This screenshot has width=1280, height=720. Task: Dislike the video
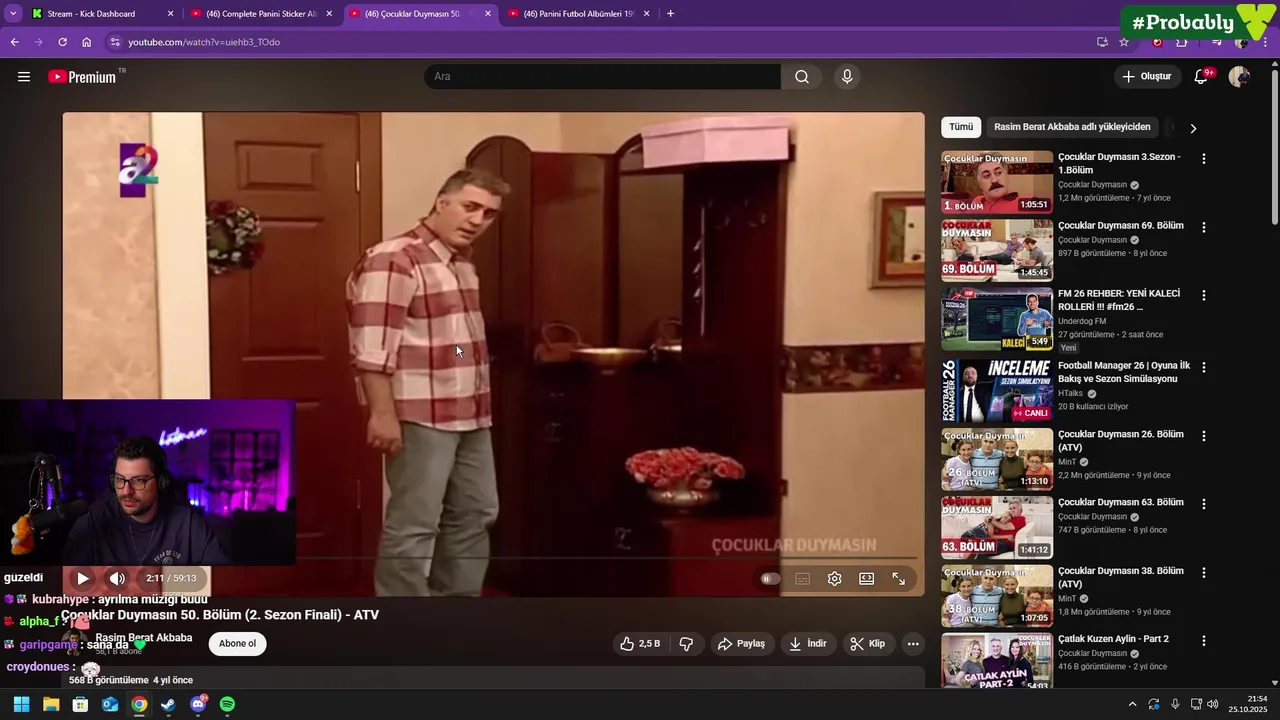coord(686,644)
